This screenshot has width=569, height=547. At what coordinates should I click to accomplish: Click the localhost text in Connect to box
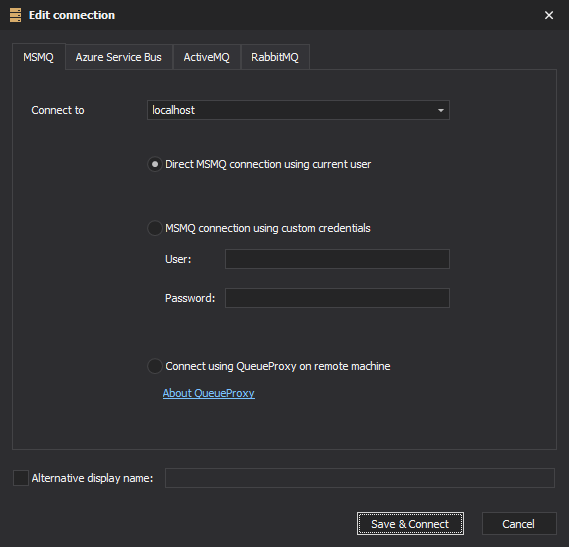tap(173, 110)
